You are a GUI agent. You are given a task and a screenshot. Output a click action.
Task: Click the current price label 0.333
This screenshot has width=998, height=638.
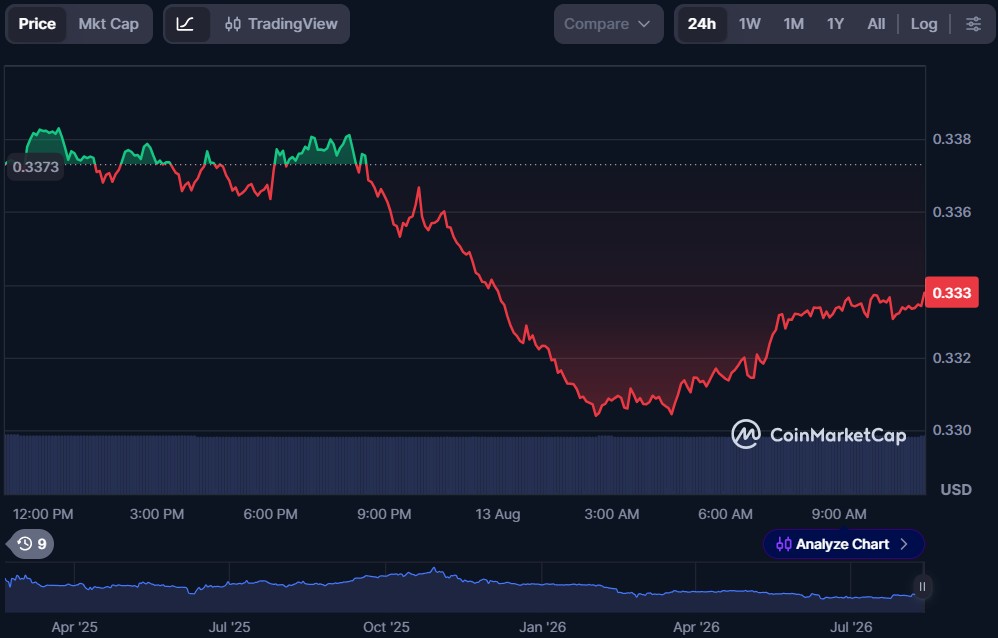(x=952, y=292)
